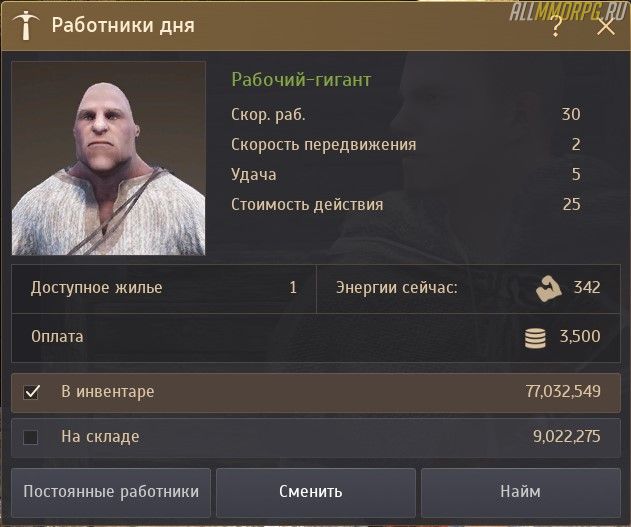Open the question mark help icon
The image size is (631, 527).
tap(556, 27)
